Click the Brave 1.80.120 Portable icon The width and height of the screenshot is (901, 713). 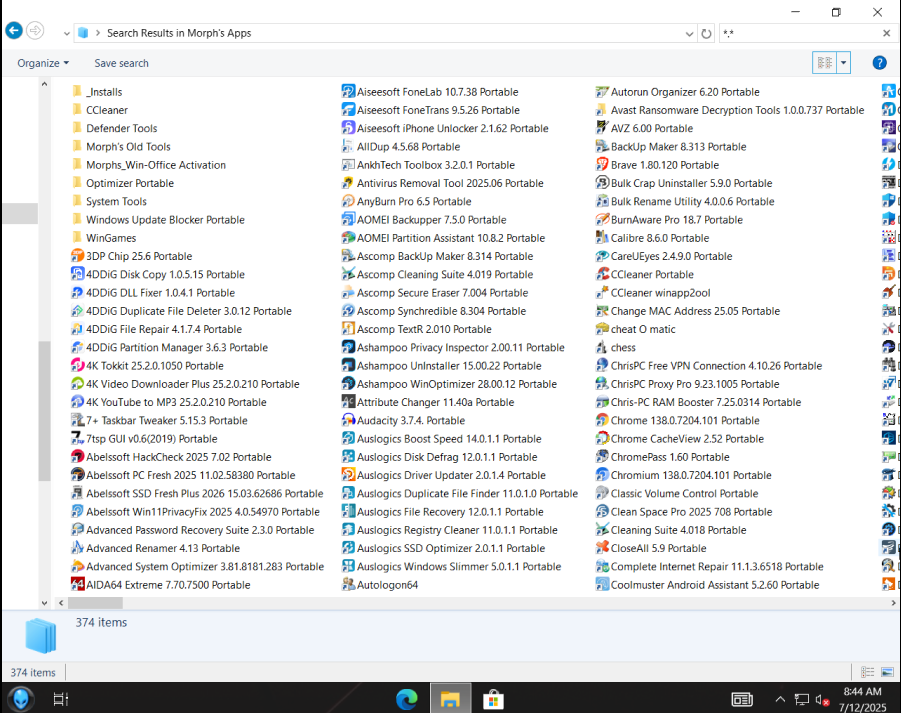pyautogui.click(x=602, y=165)
